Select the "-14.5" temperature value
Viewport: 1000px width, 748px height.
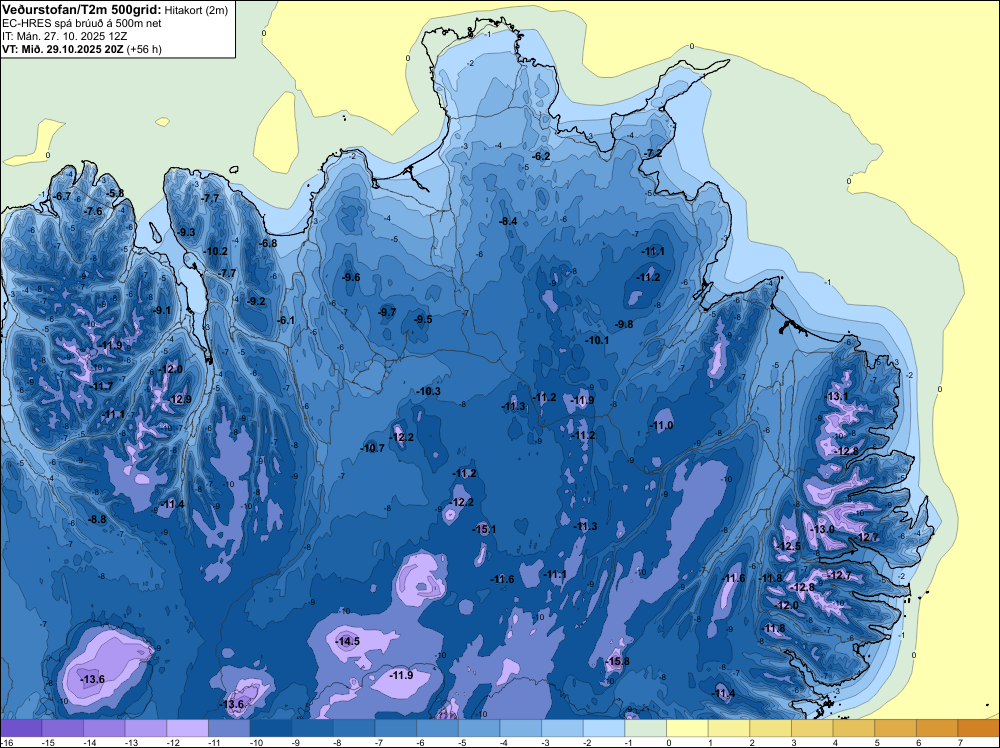pyautogui.click(x=348, y=642)
